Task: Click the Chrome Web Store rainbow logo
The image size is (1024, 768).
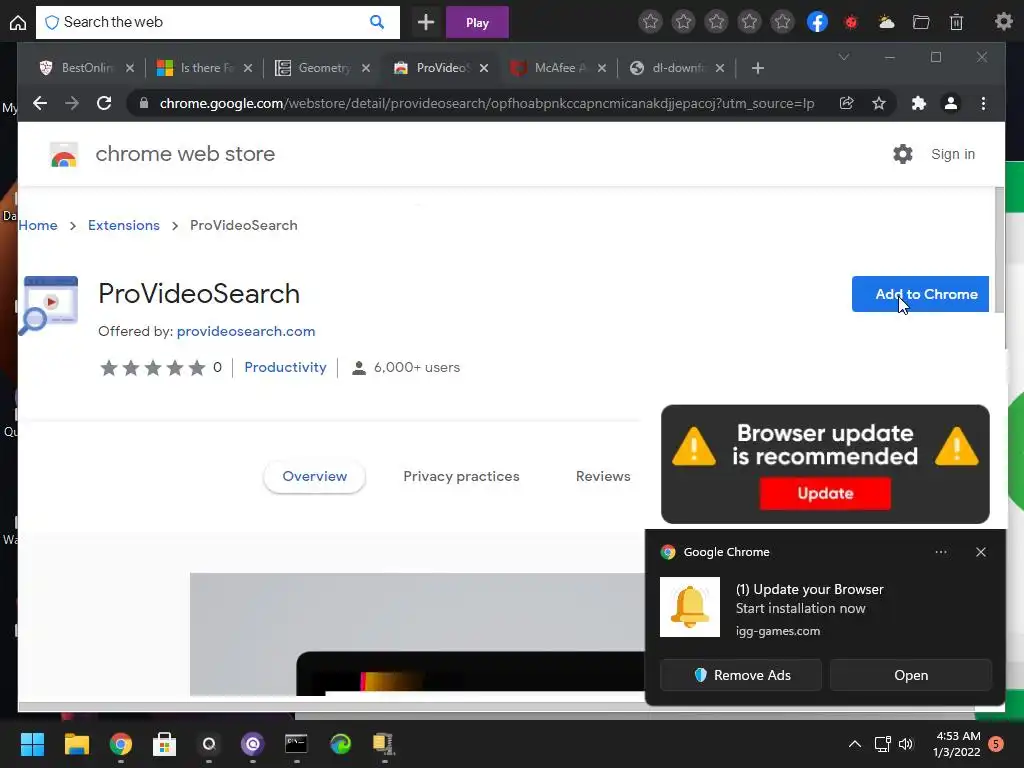Action: (x=63, y=155)
